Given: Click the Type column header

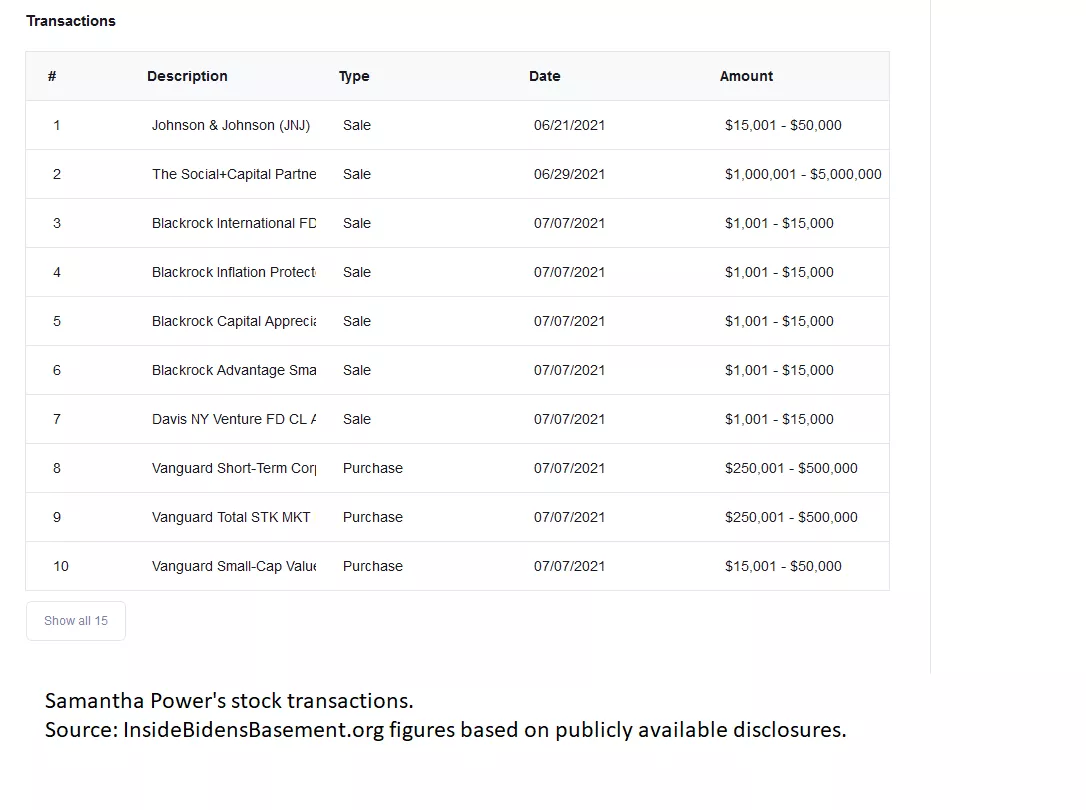Looking at the screenshot, I should coord(354,76).
